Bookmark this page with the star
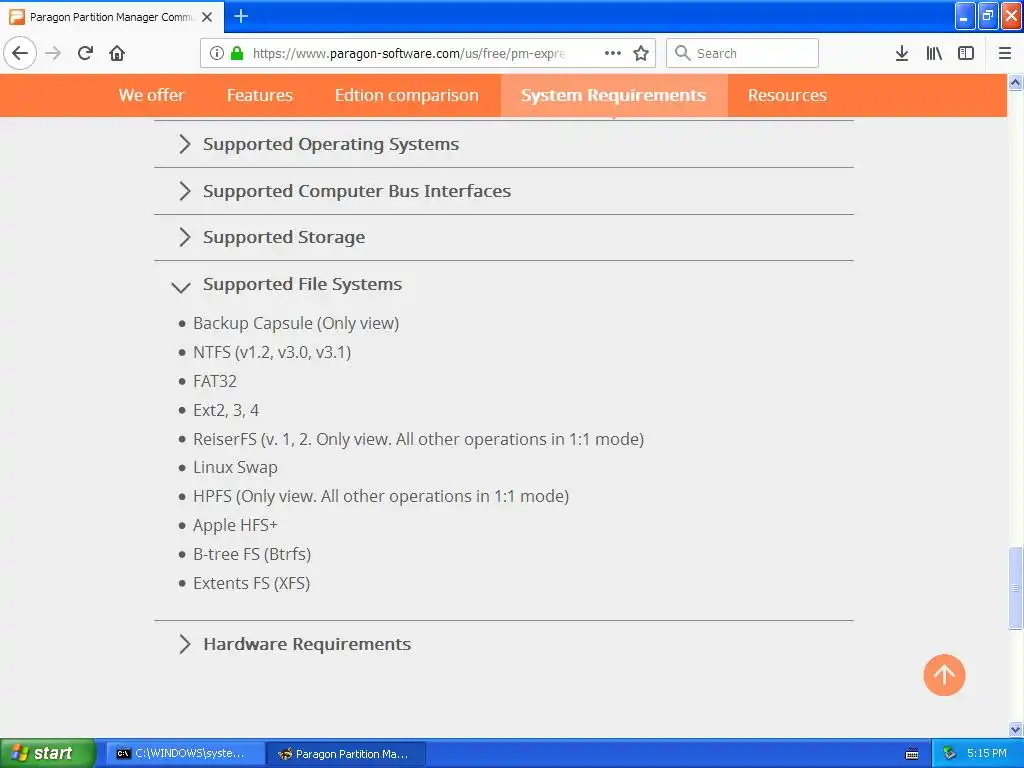 click(x=641, y=53)
